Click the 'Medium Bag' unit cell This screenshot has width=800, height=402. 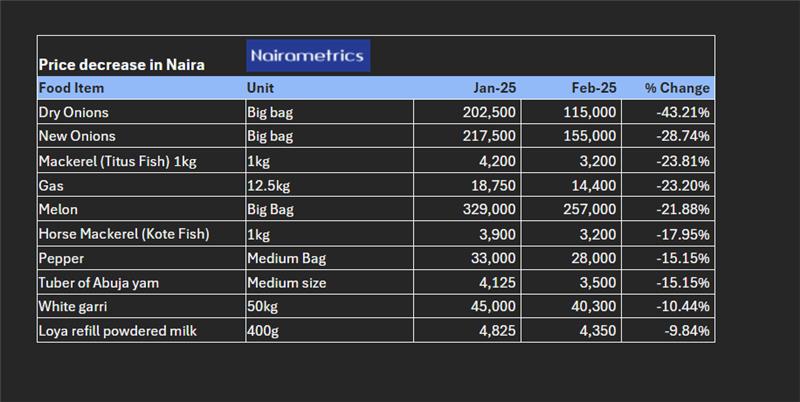tap(286, 258)
